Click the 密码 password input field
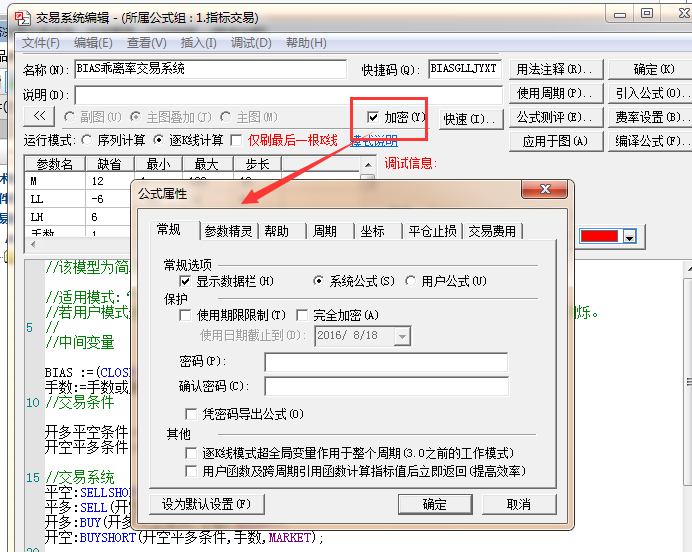 (x=386, y=361)
